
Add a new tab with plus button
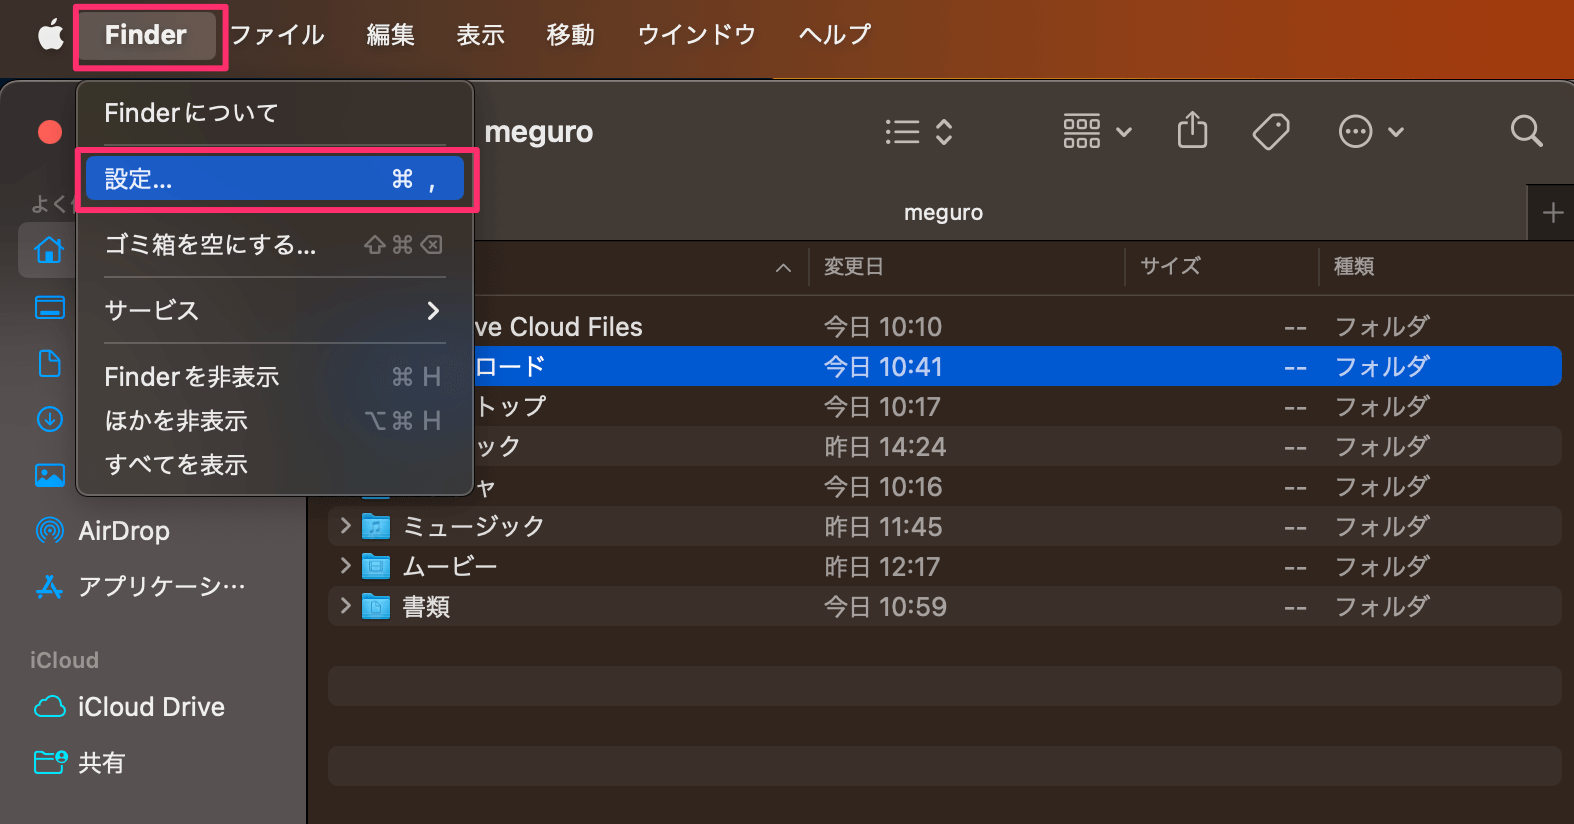click(1552, 213)
